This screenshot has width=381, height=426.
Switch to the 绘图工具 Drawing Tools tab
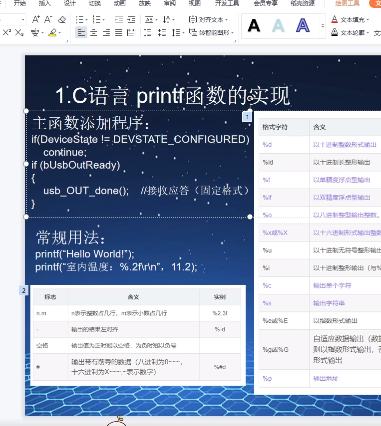pos(347,3)
